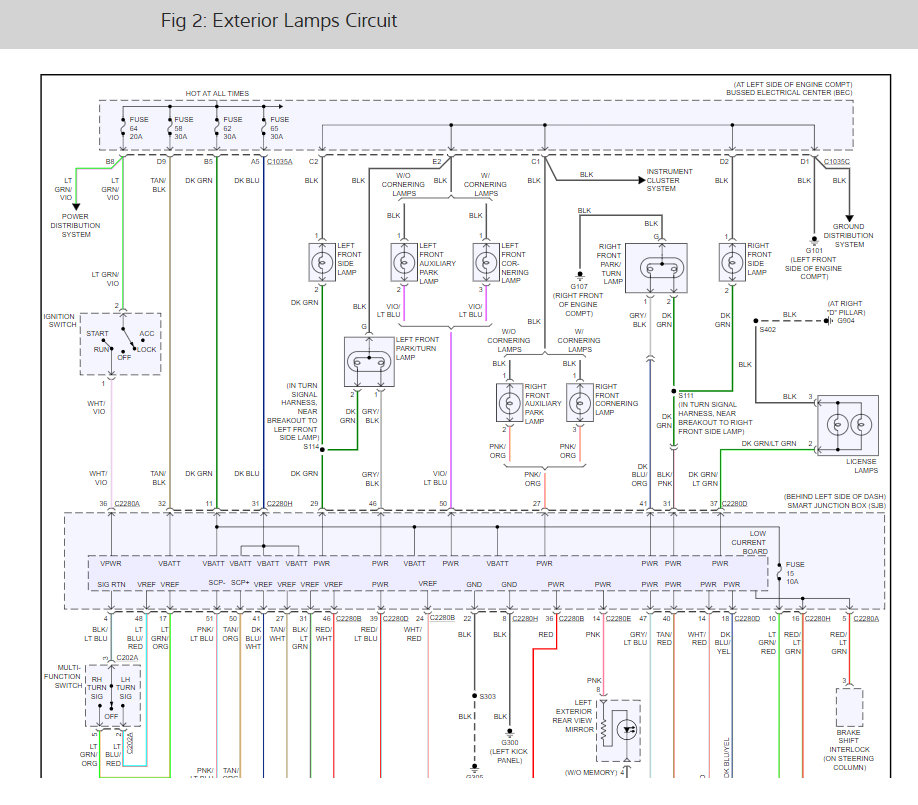918x805 pixels.
Task: Click the '(AT RIGHT "D" PILLAR)' label
Action: point(845,308)
